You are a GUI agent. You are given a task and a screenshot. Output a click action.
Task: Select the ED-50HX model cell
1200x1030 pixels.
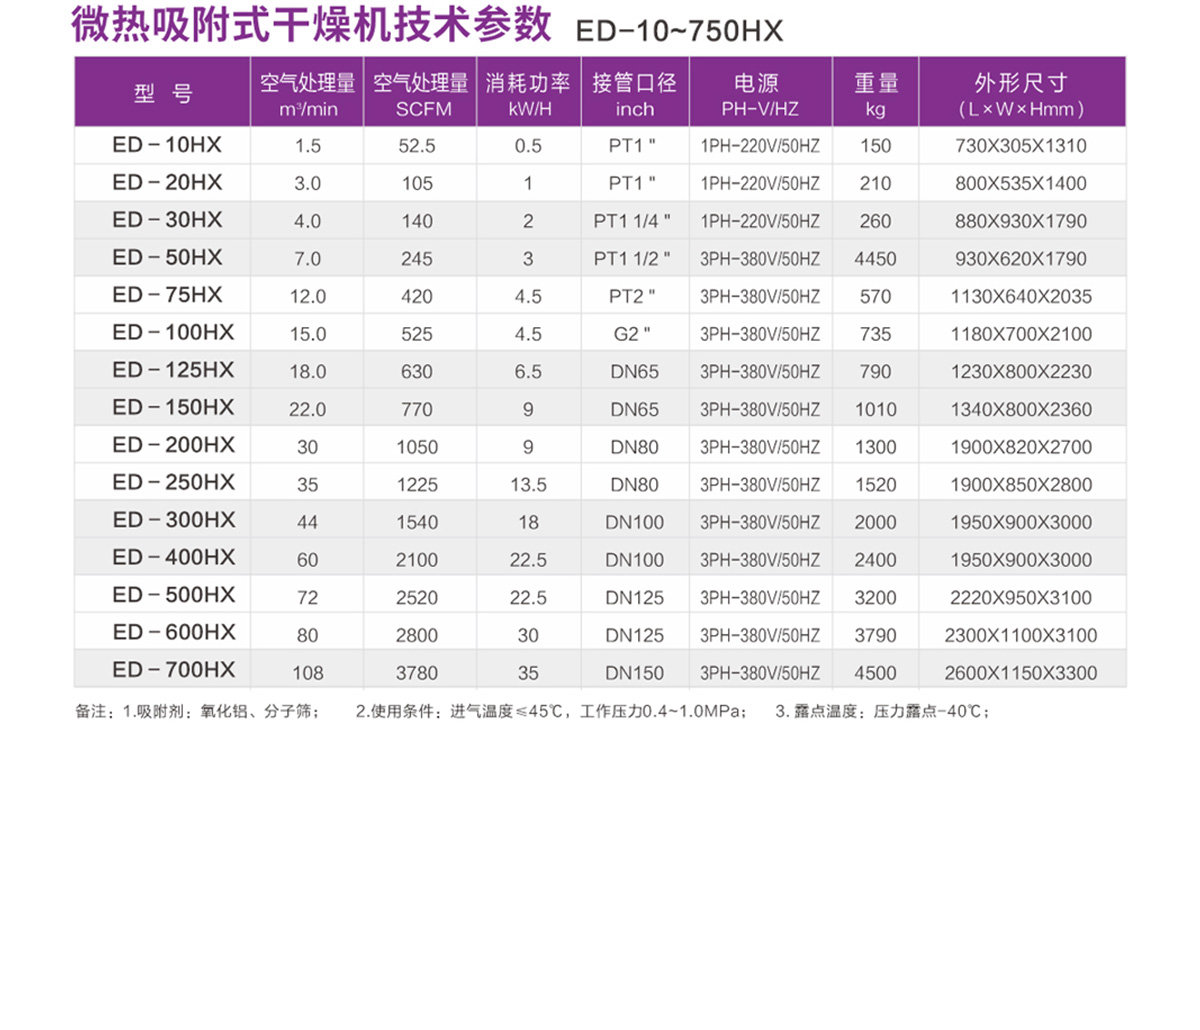pos(167,258)
